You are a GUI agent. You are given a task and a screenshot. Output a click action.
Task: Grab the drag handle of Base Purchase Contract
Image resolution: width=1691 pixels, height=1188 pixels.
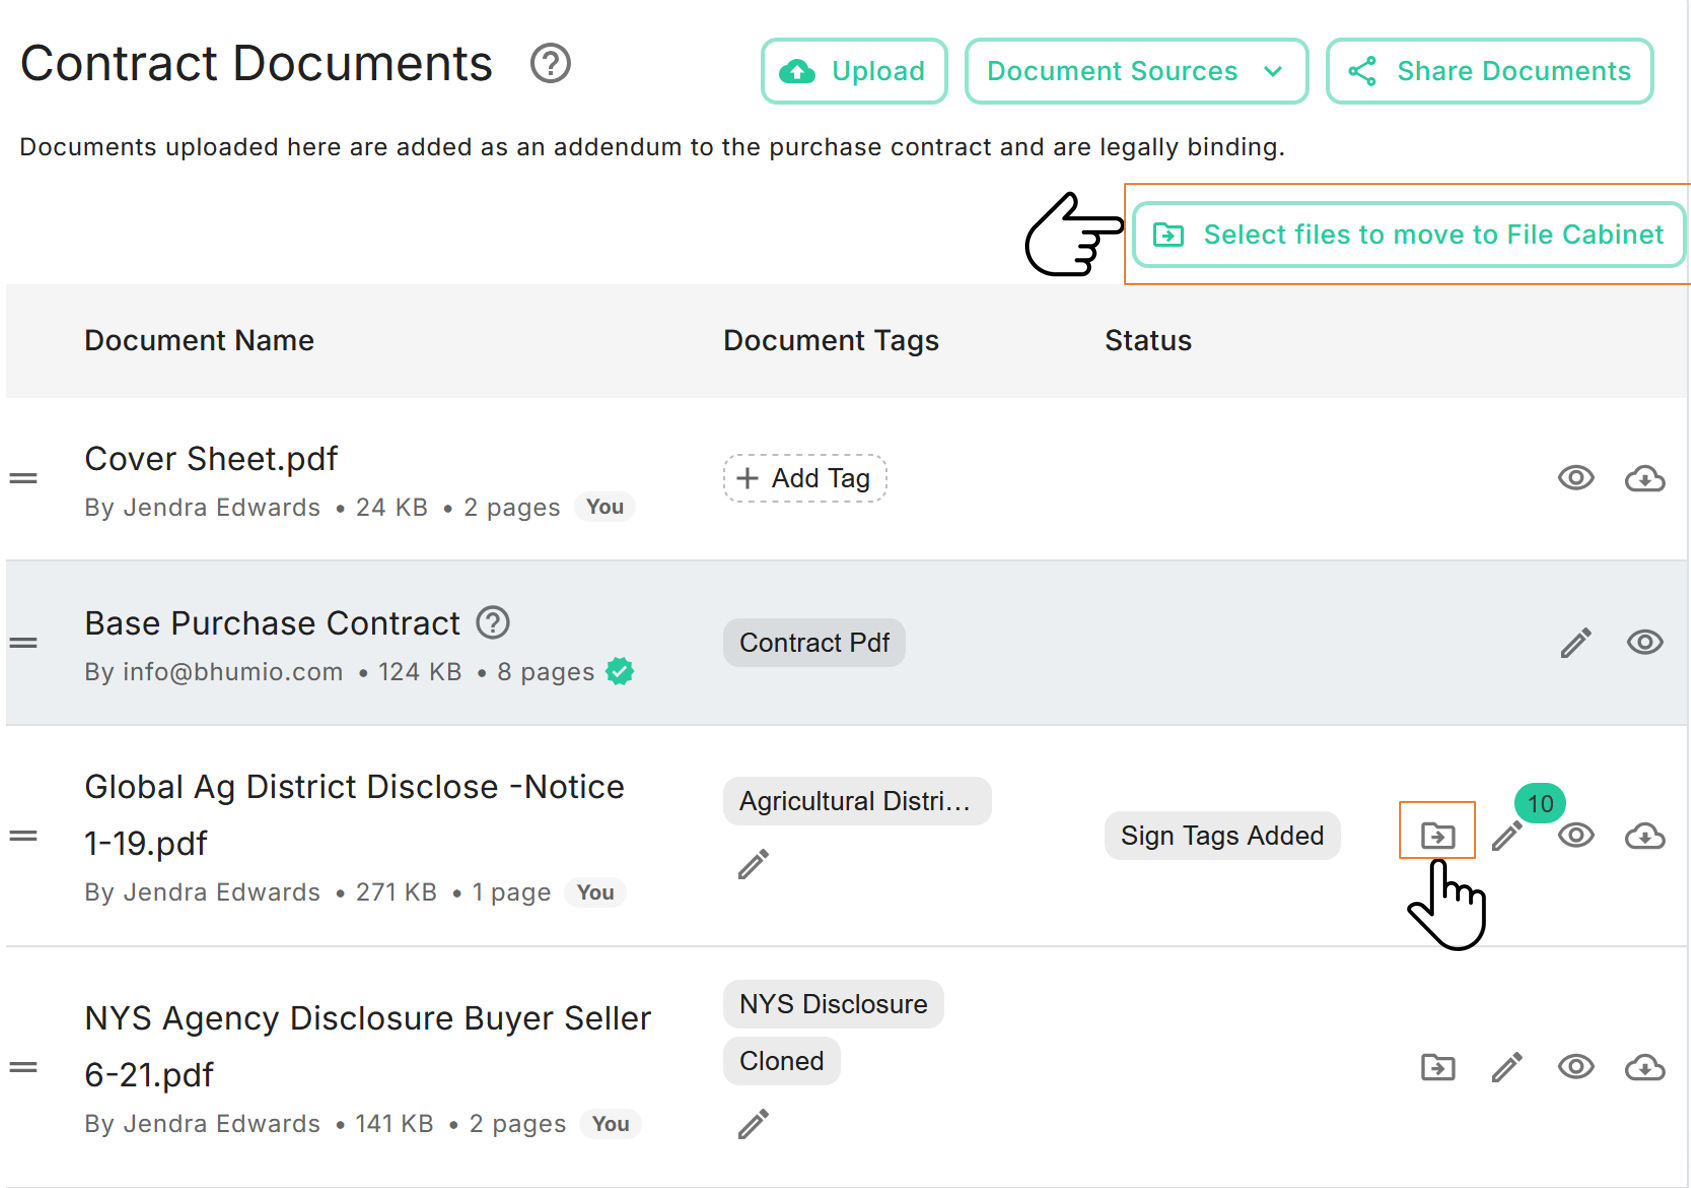pyautogui.click(x=24, y=643)
